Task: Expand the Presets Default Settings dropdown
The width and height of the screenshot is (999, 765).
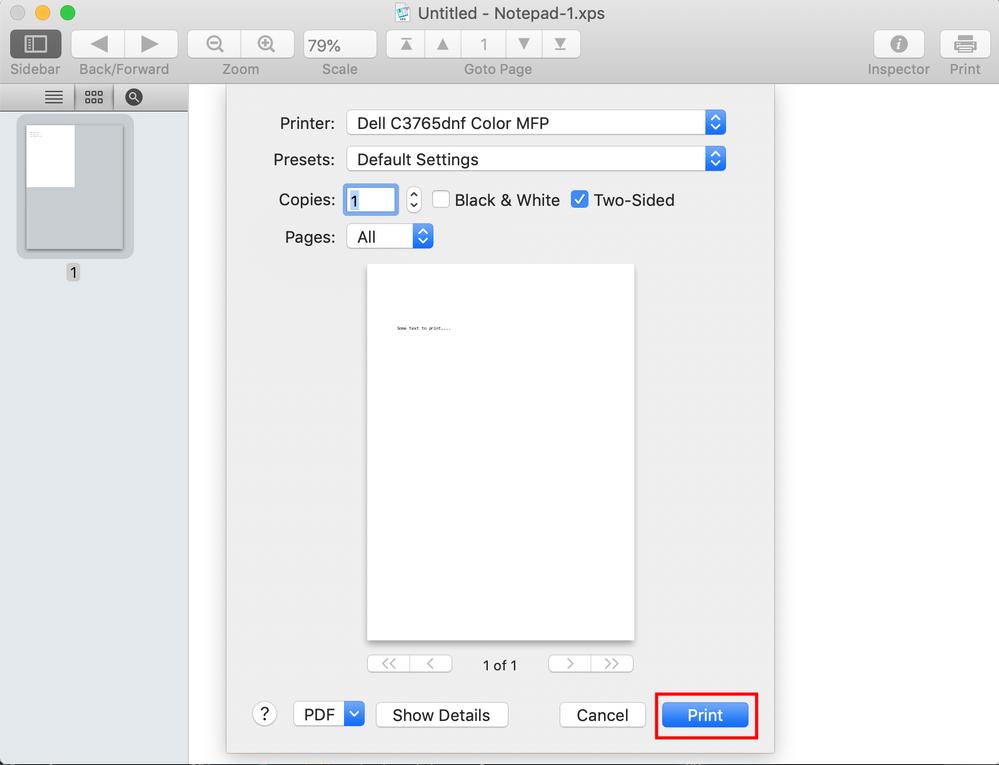Action: point(535,159)
